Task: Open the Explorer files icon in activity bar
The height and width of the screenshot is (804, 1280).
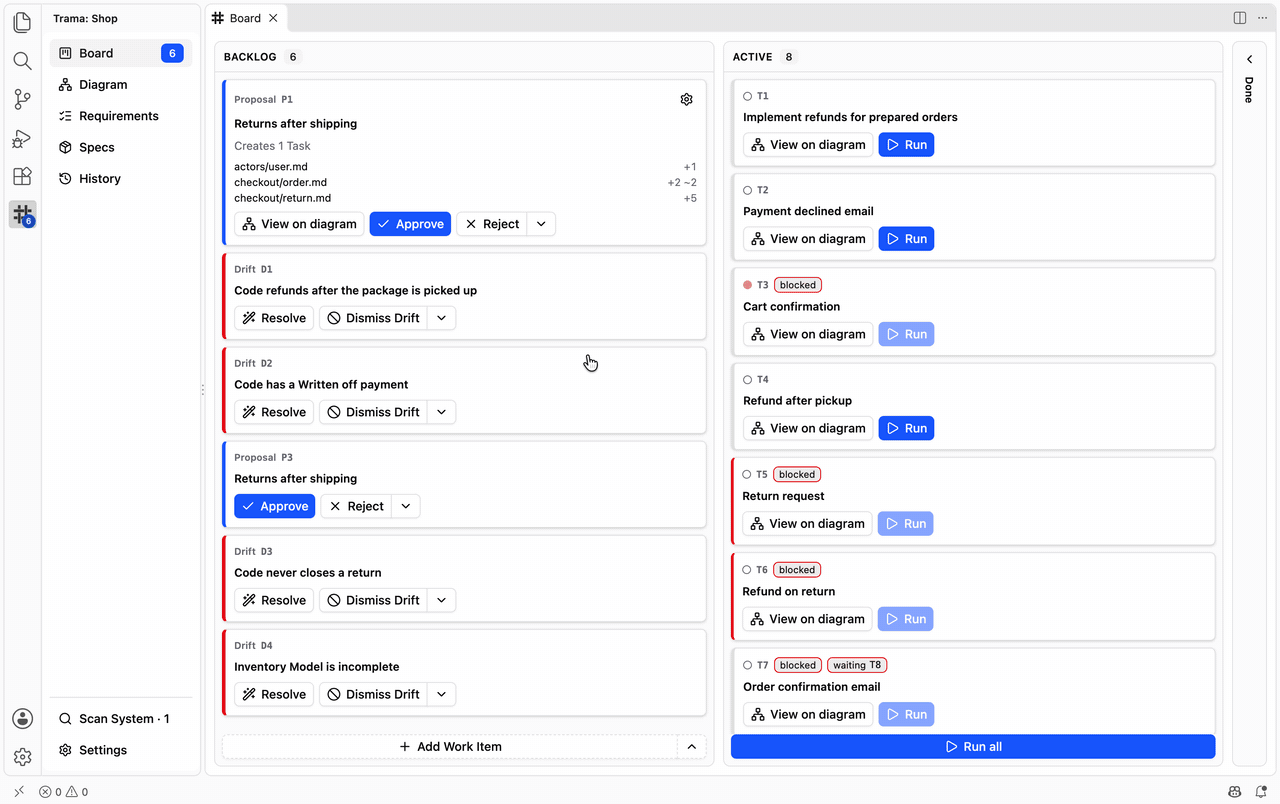Action: 22,22
